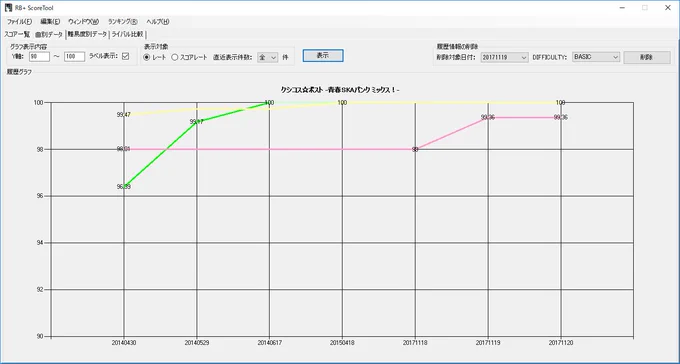The height and width of the screenshot is (364, 680).
Task: Open the 直近表示件数 dropdown showing 全
Action: coord(268,57)
